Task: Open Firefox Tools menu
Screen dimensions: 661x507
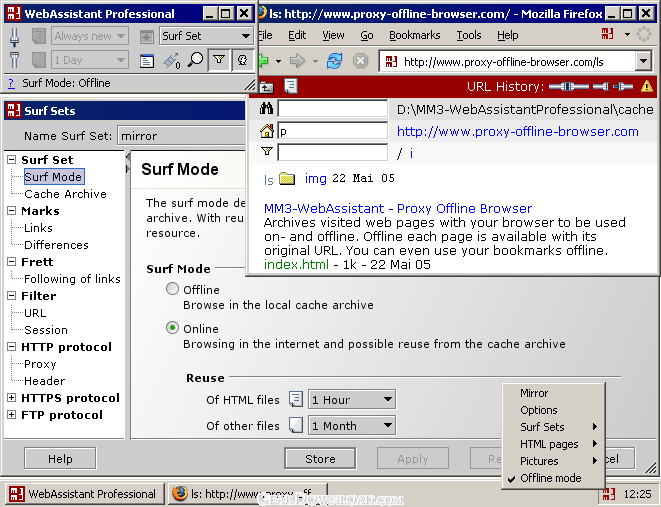Action: (x=469, y=35)
